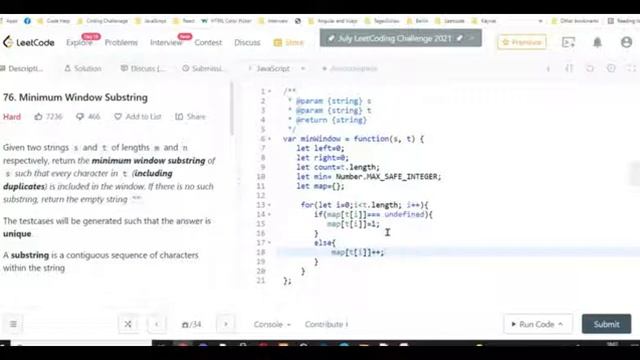Screen dimensions: 640x360
Task: Open the problem list hamburger icon
Action: coord(13,324)
